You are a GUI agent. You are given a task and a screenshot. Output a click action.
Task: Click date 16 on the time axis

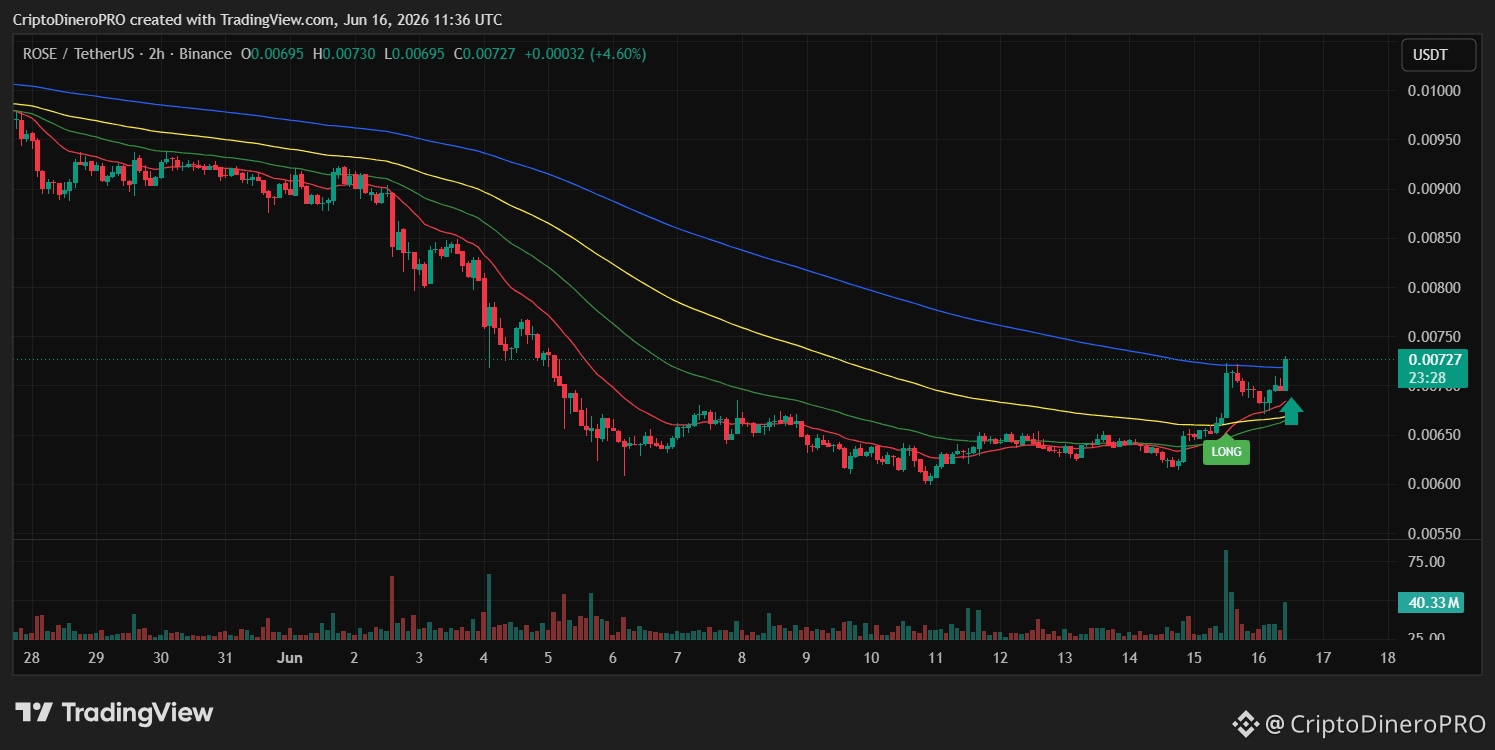point(1259,658)
